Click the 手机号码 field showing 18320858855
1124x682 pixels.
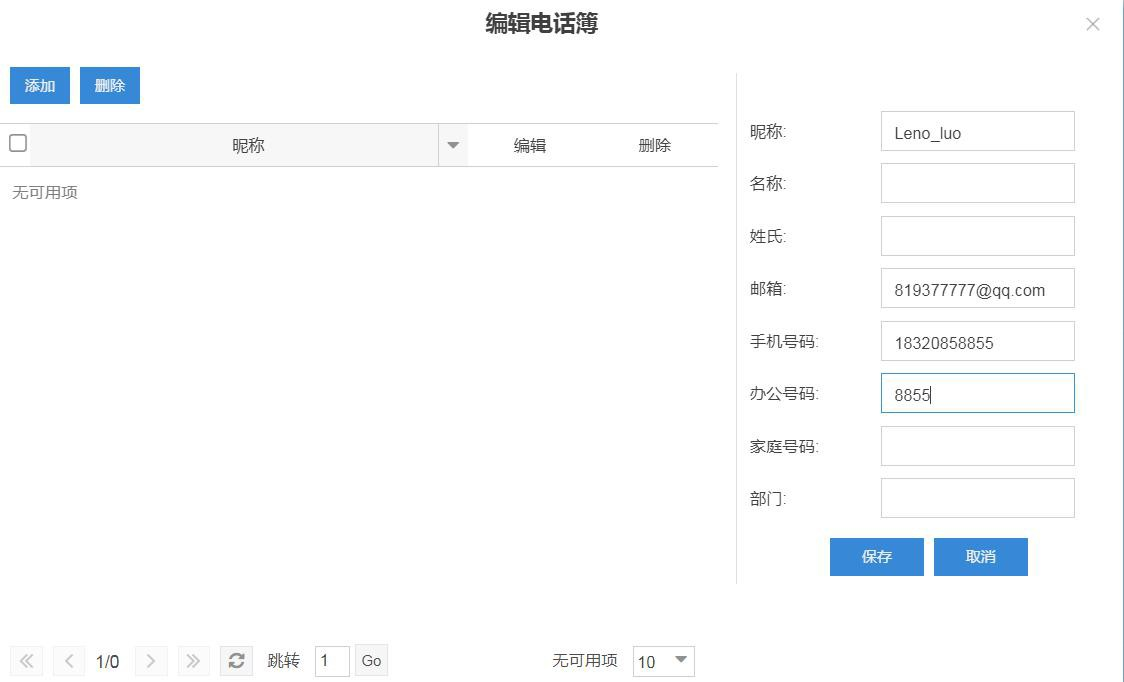tap(977, 341)
